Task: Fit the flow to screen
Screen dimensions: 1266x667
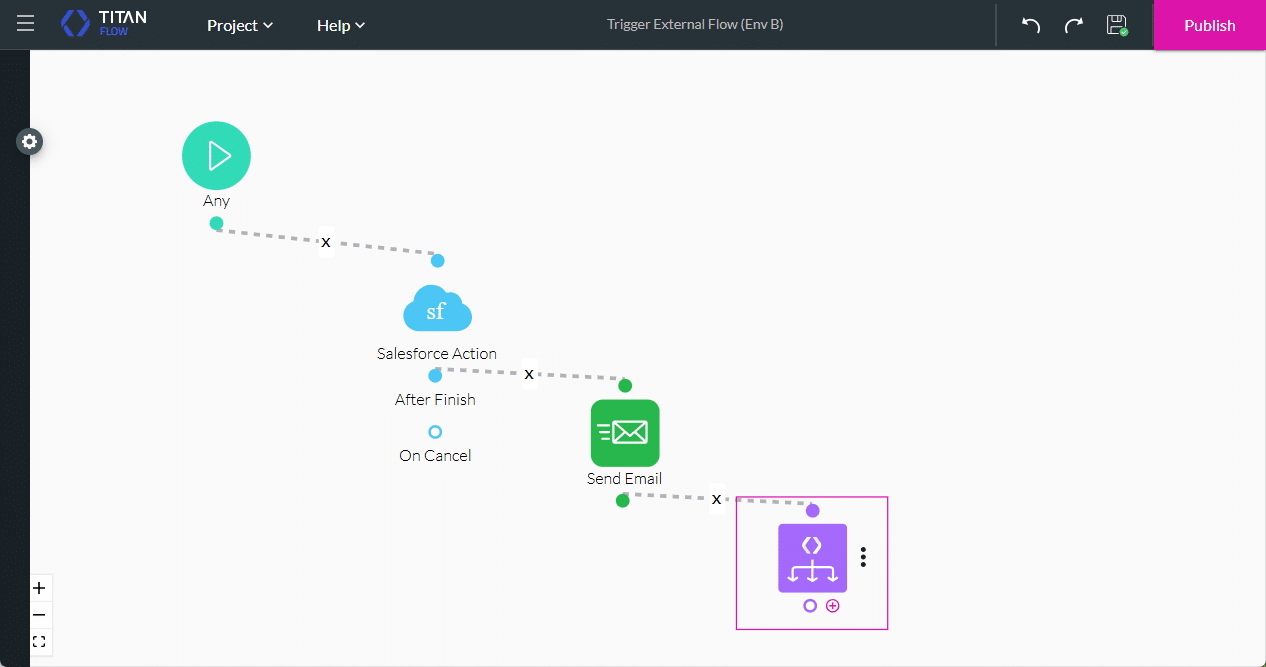Action: tap(40, 642)
